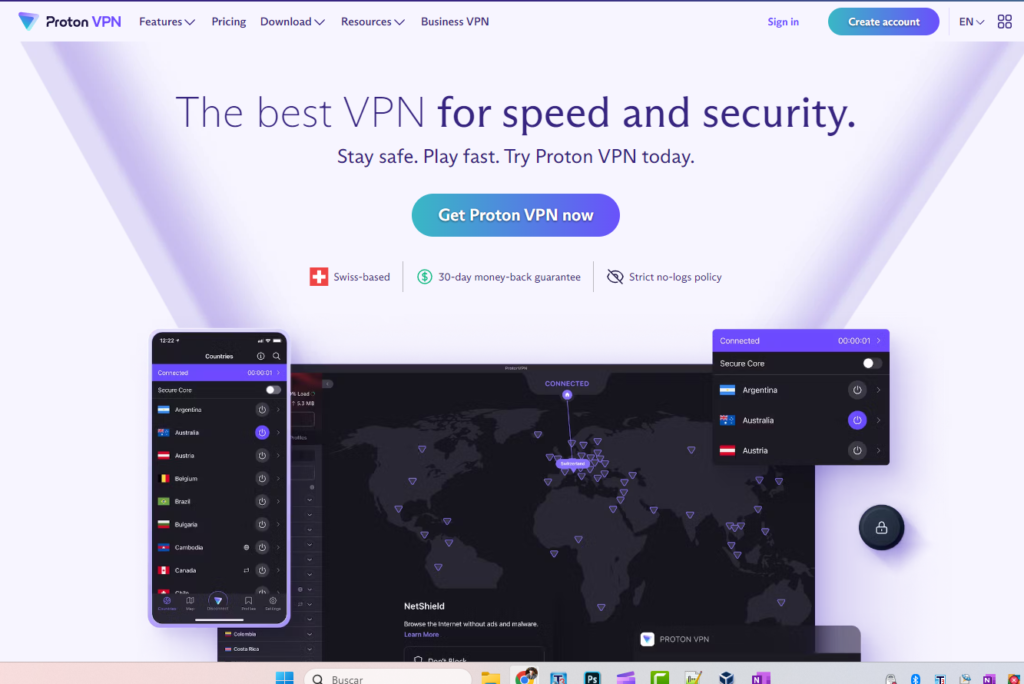Expand the Download dropdown menu
Screen dimensions: 1024x684
[x=292, y=22]
